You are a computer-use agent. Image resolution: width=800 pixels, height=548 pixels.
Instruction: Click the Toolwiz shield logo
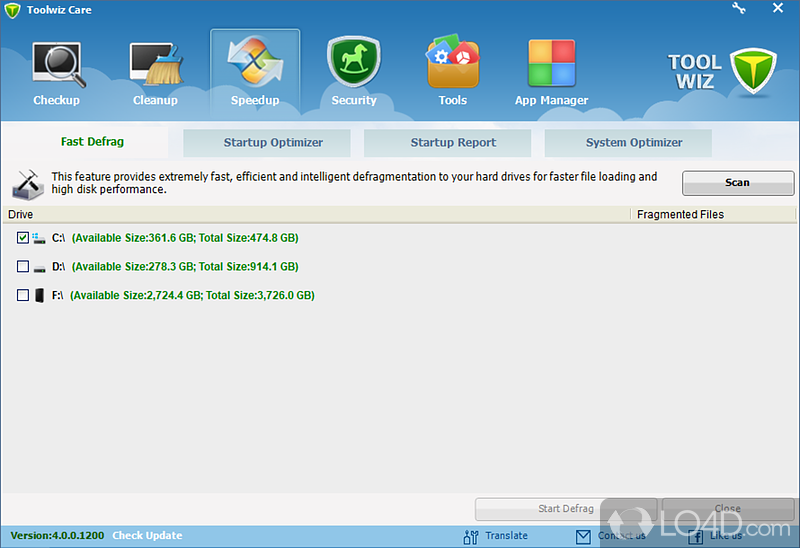(753, 71)
